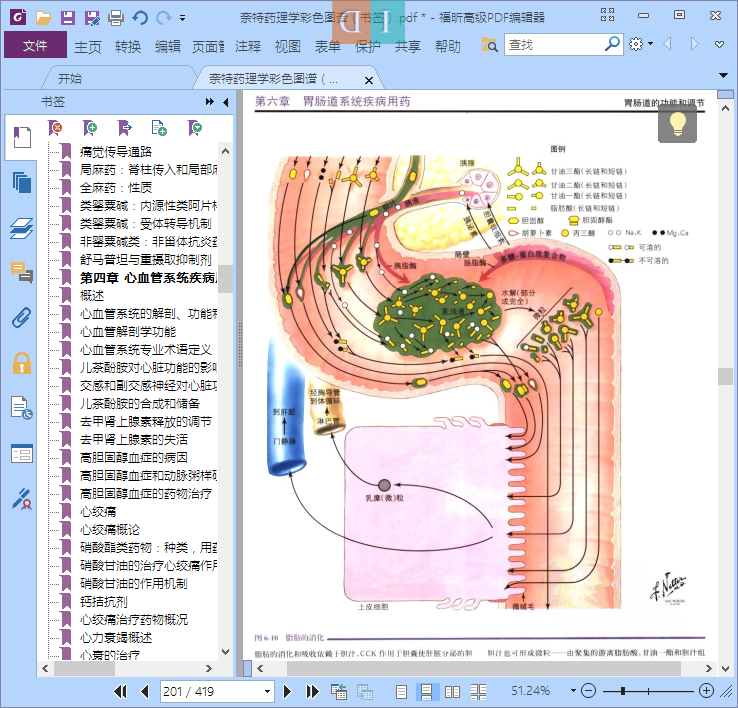Image resolution: width=738 pixels, height=708 pixels.
Task: Select bookmark 高胆固醇血症的病因
Action: pos(134,458)
